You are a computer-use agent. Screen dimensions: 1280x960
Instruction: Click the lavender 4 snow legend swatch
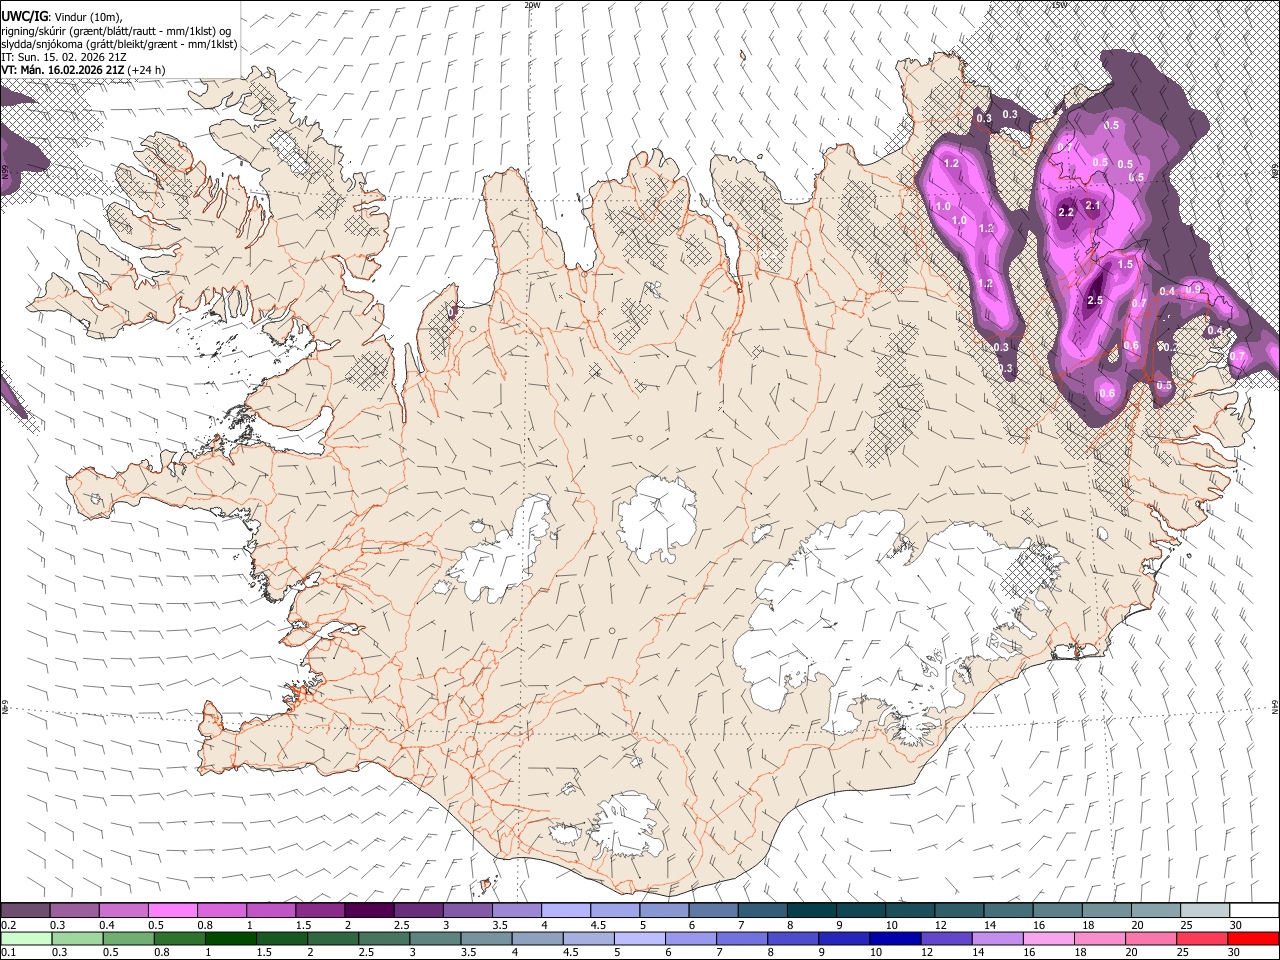[x=565, y=911]
